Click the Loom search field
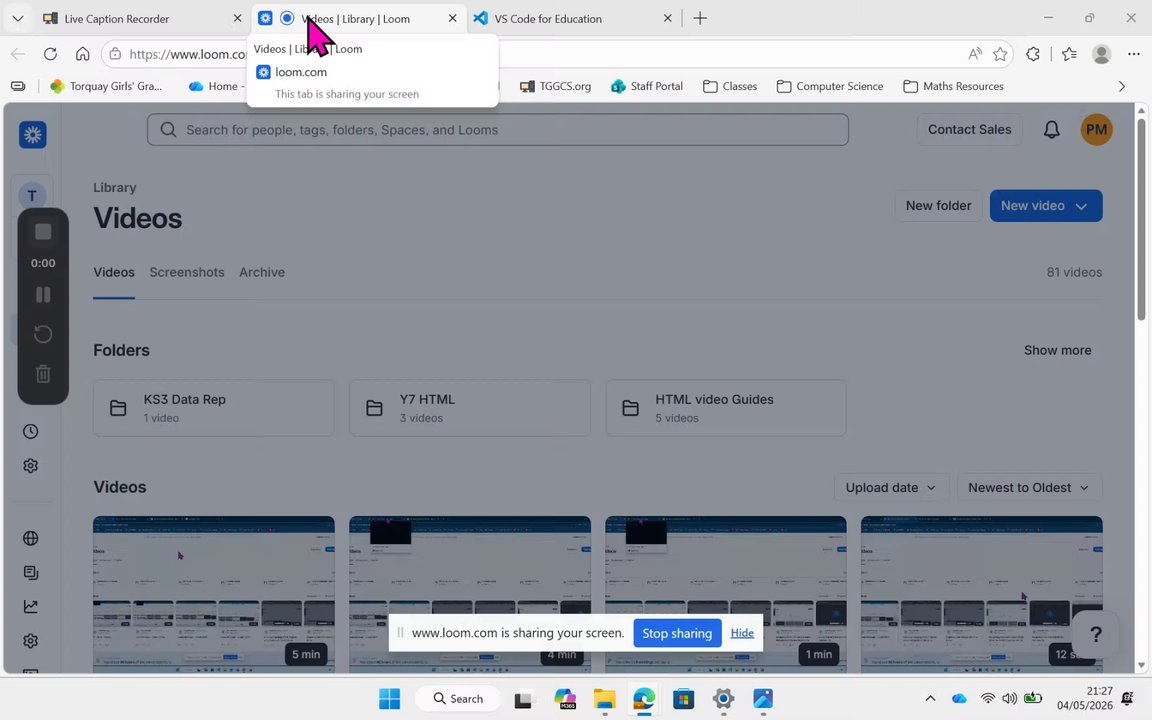Viewport: 1152px width, 720px height. [497, 130]
